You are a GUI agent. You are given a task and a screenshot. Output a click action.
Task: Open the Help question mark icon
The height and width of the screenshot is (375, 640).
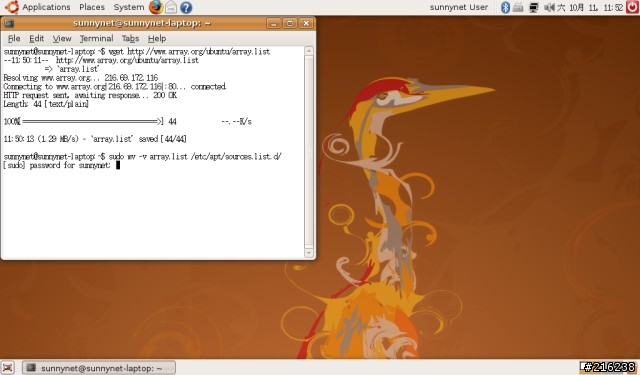[x=186, y=7]
